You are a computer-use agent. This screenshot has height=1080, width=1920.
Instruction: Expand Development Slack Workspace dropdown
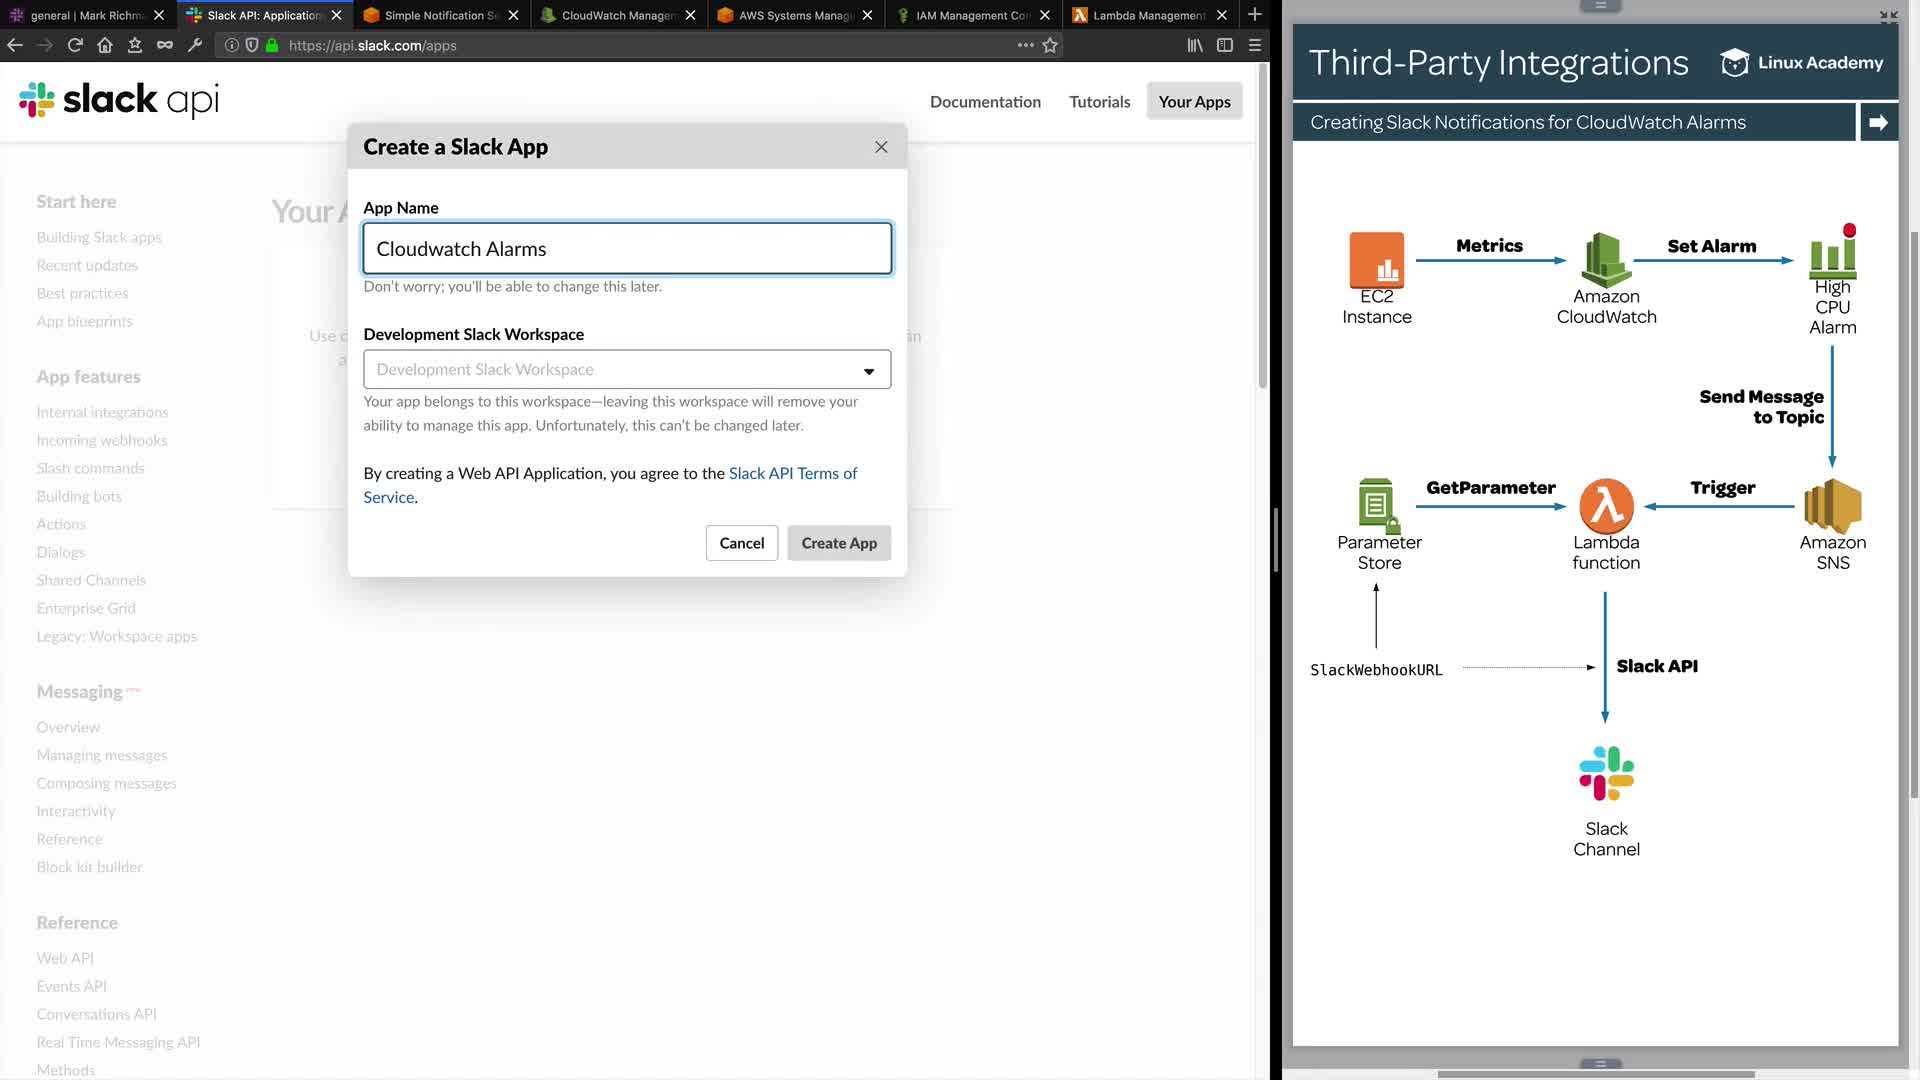[627, 370]
